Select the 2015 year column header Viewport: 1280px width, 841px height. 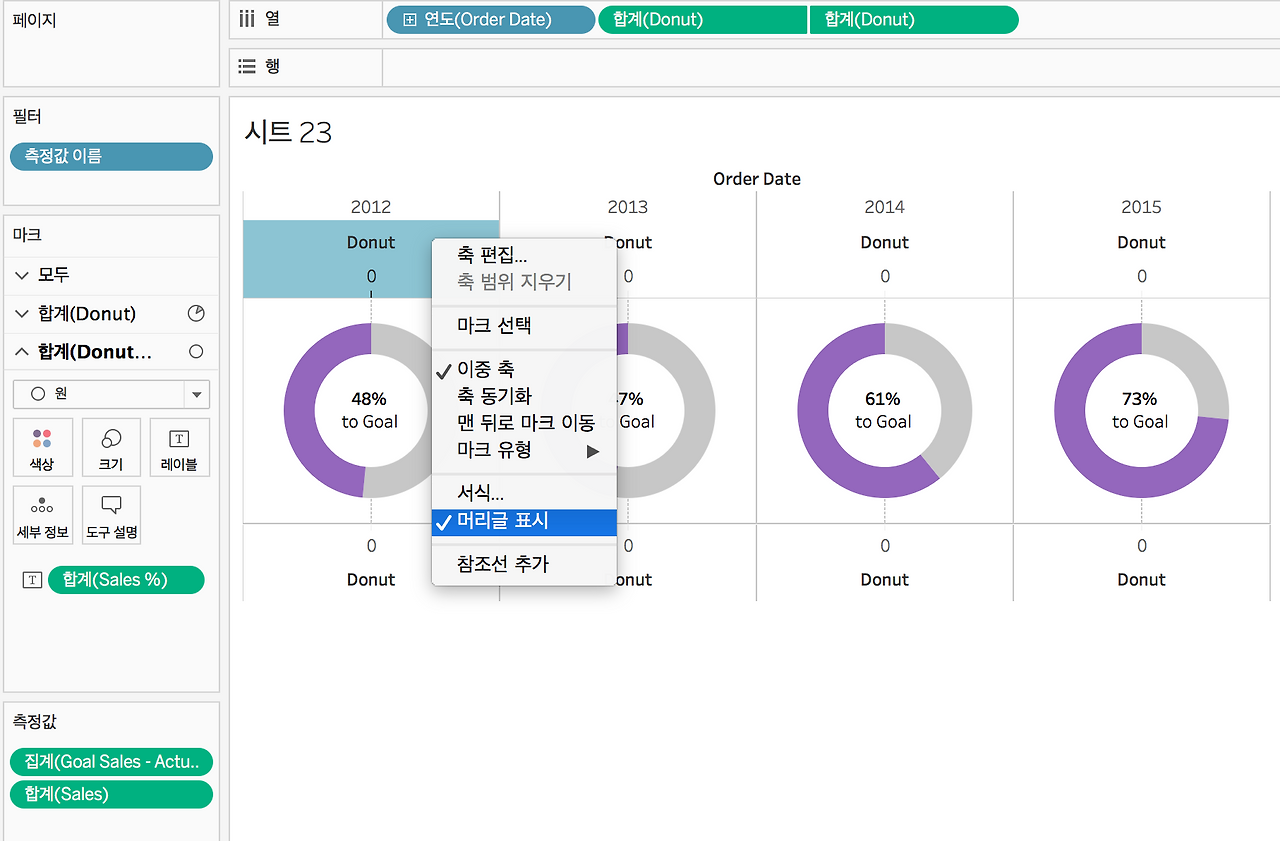[1142, 207]
